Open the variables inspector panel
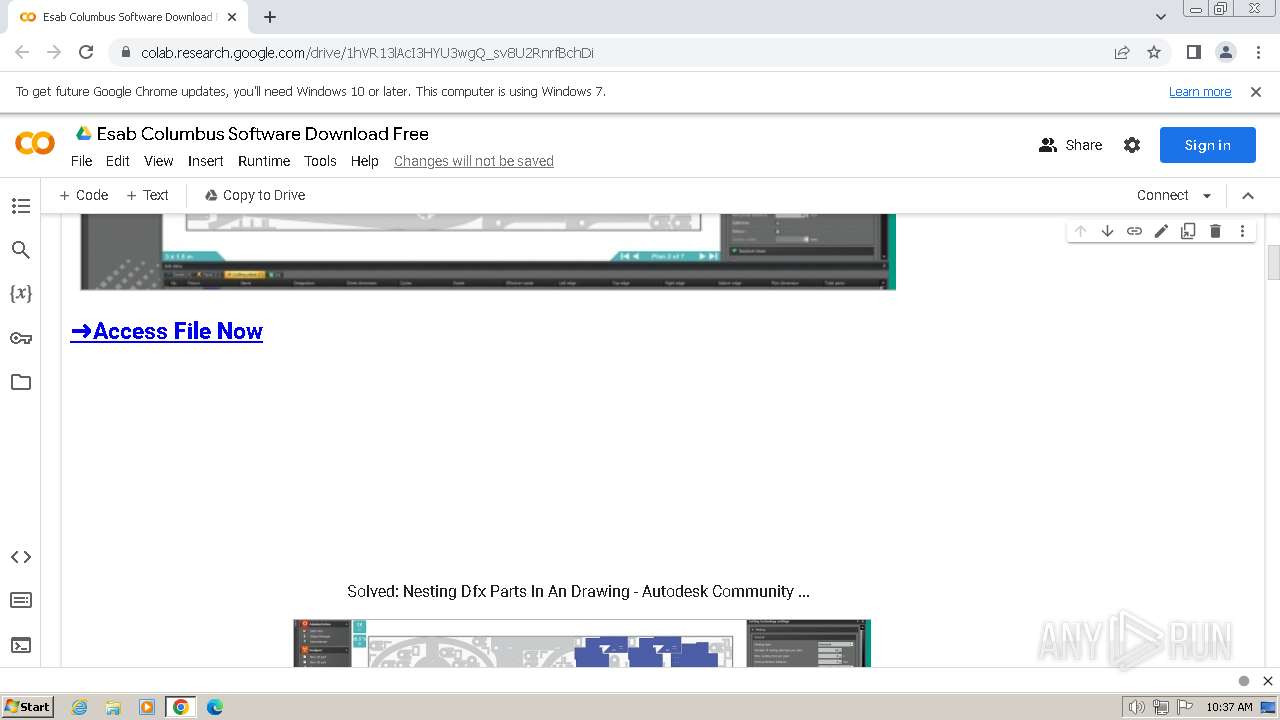 tap(21, 294)
